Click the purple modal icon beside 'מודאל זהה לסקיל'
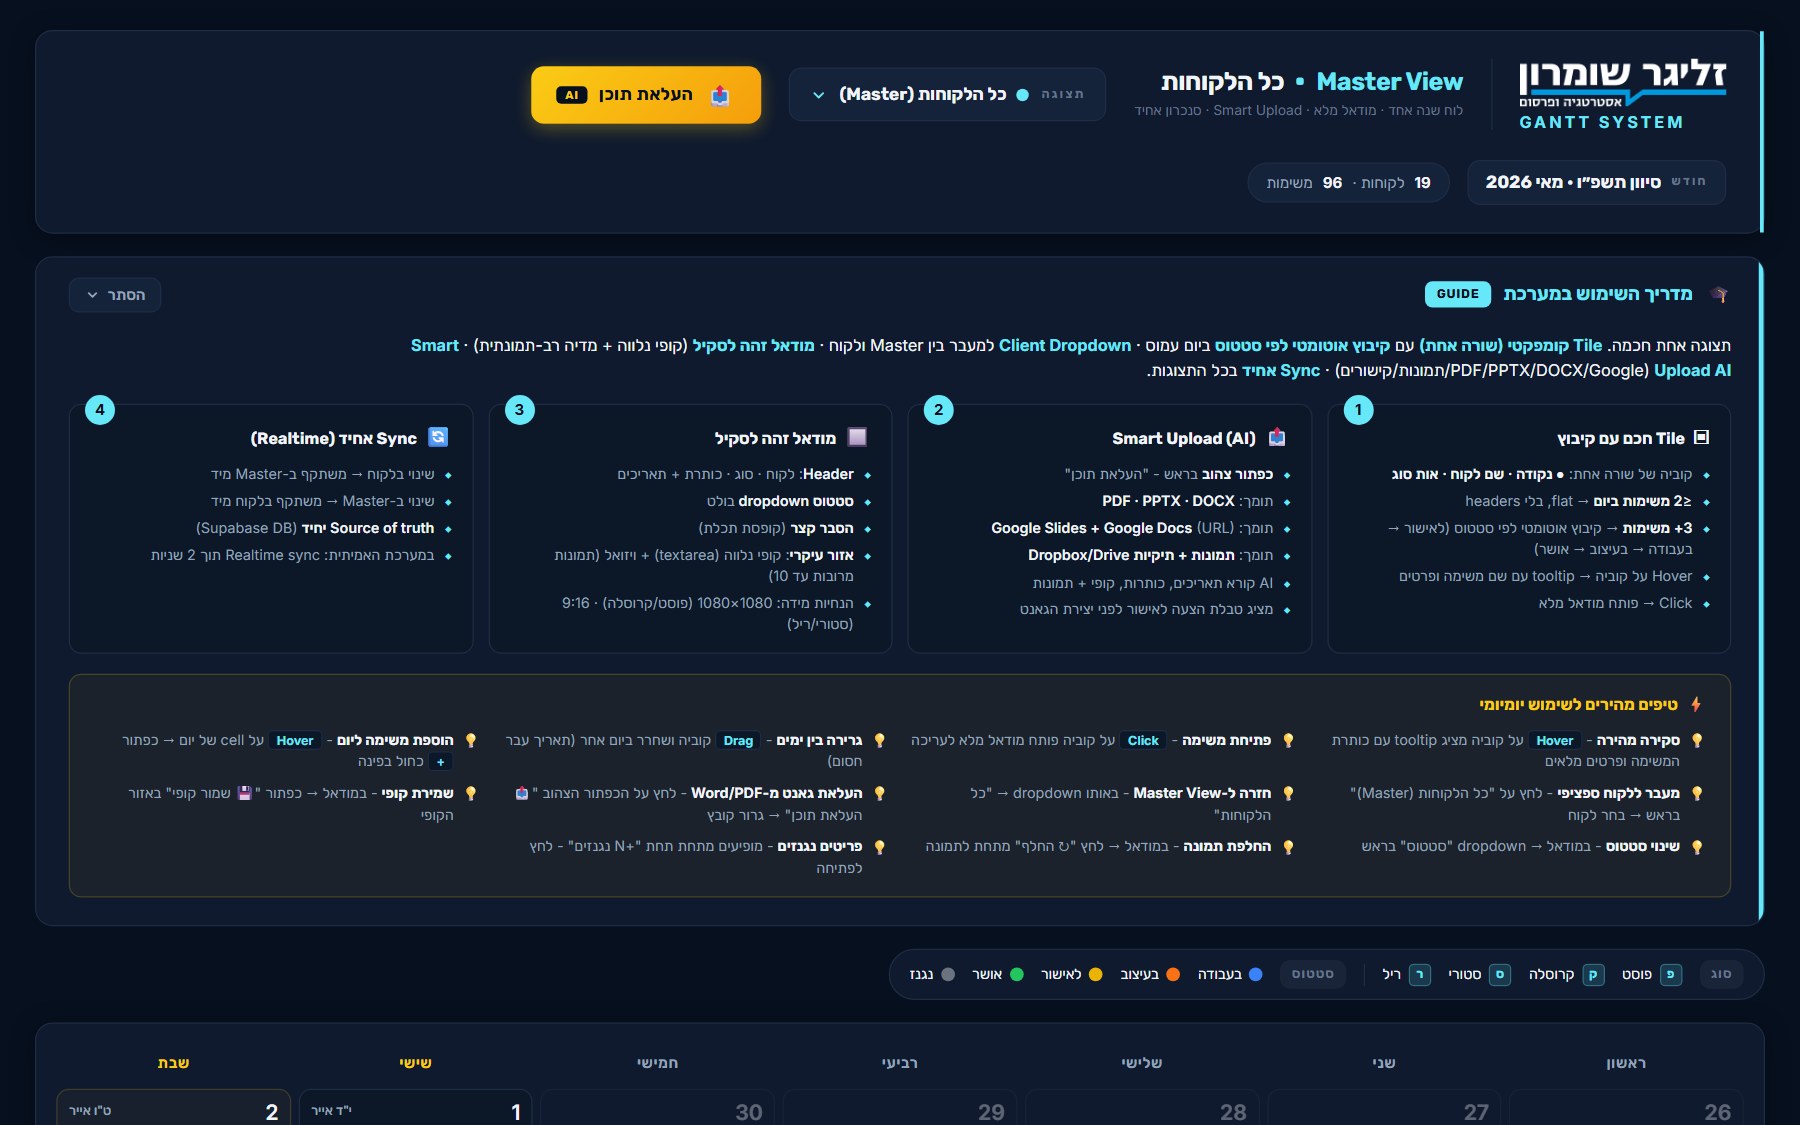 (857, 437)
